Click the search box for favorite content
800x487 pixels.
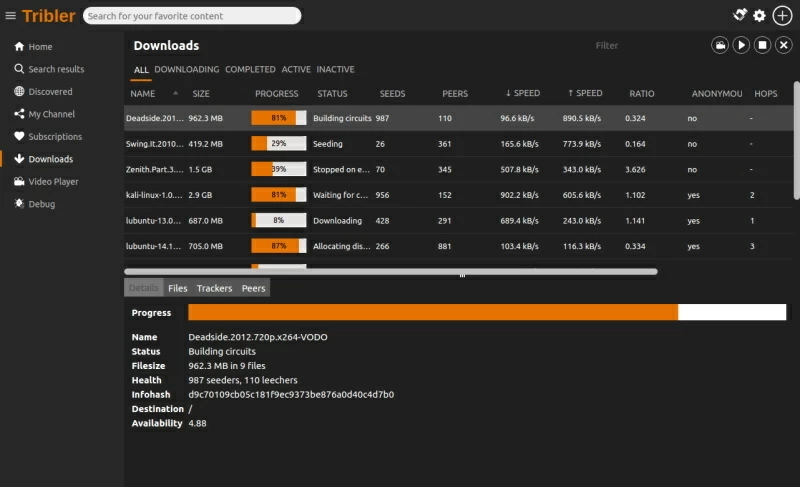pyautogui.click(x=192, y=16)
